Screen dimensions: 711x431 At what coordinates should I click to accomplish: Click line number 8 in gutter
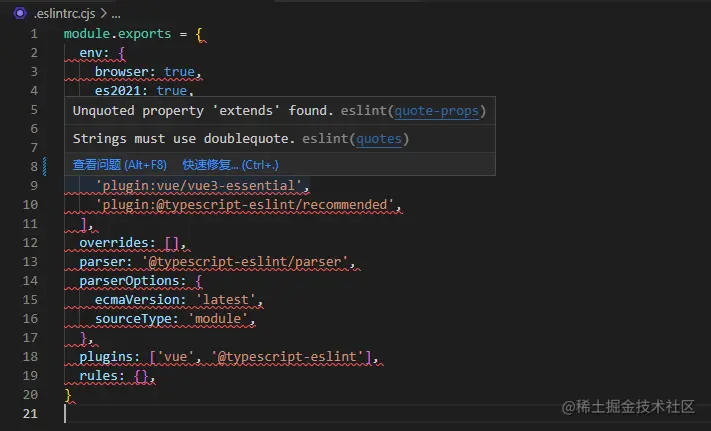[34, 167]
